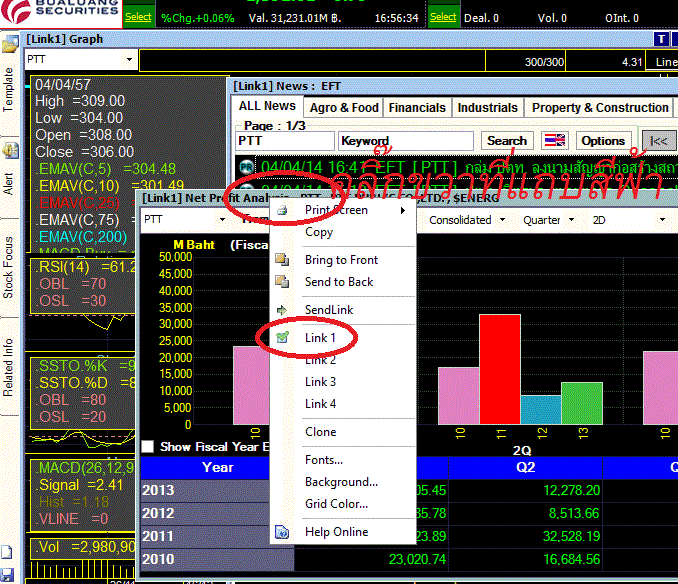678x584 pixels.
Task: Click the save disk icon at bottom left
Action: click(x=7, y=574)
